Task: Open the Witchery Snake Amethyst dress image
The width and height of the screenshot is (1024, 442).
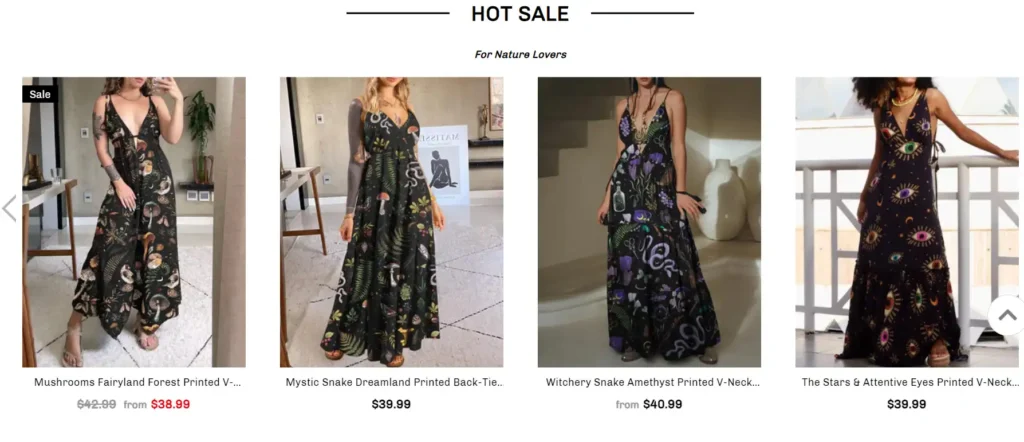Action: (649, 222)
